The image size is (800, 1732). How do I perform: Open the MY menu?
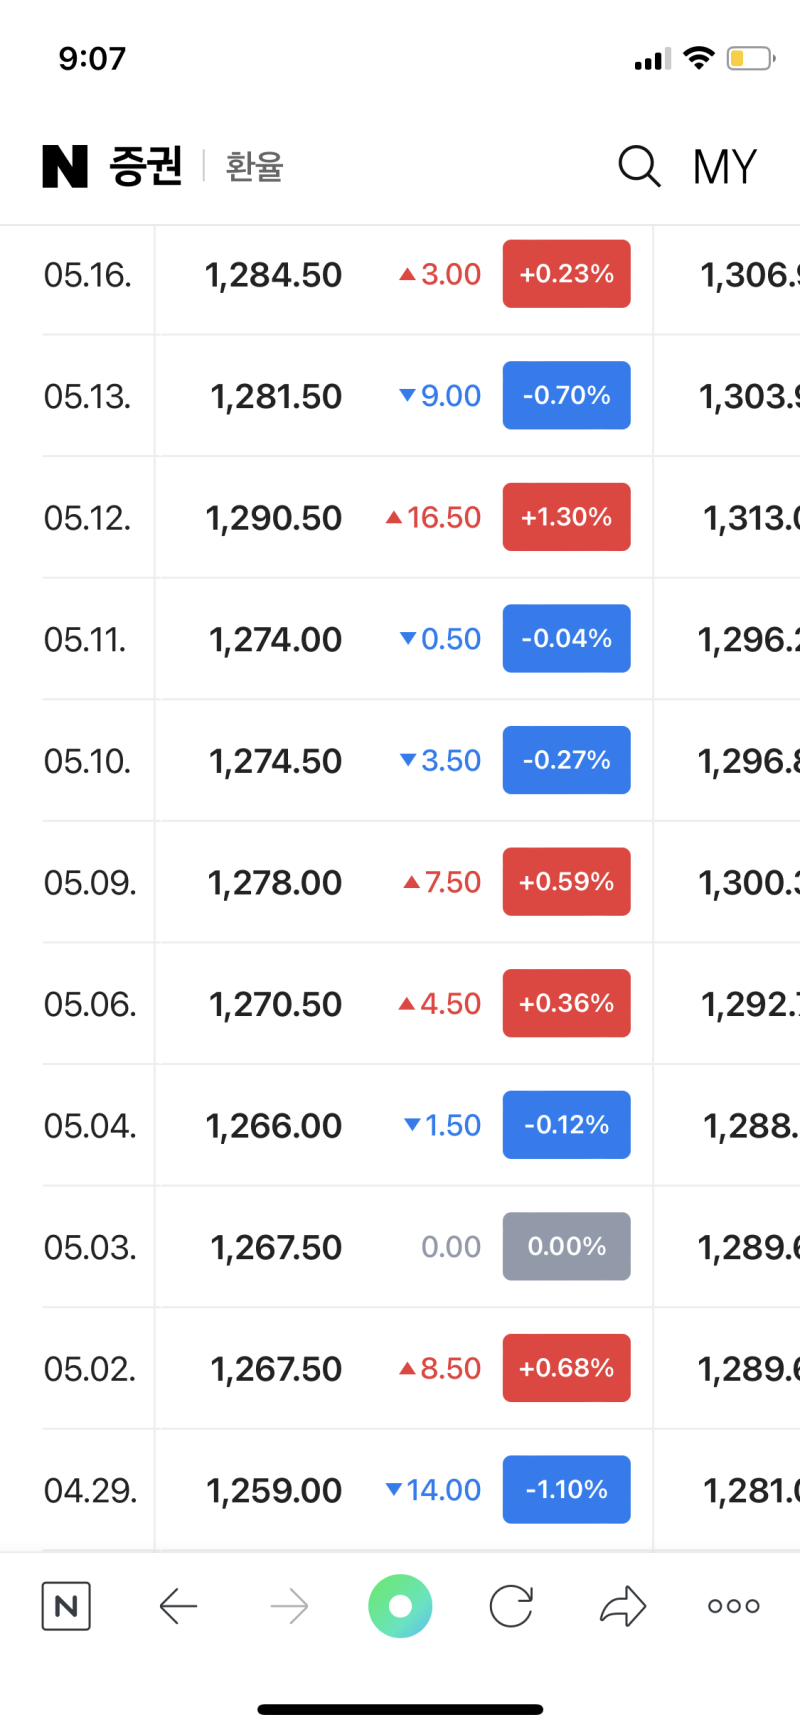pyautogui.click(x=725, y=166)
